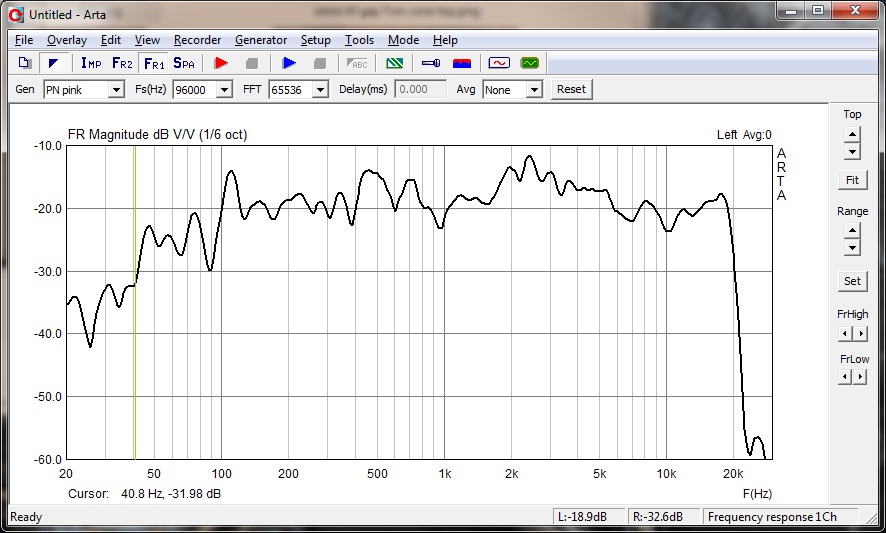Screen dimensions: 886x533
Task: Open the Help menu
Action: tap(445, 40)
